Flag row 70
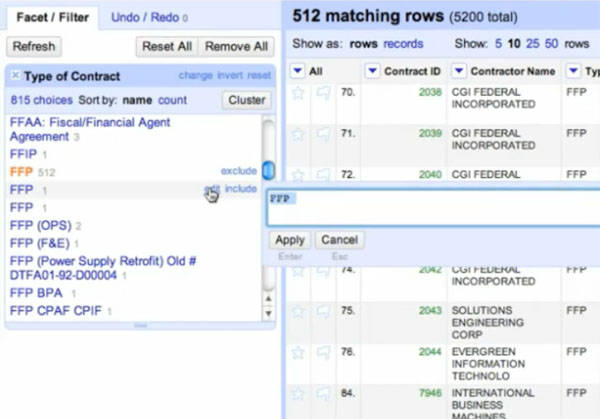 tap(323, 93)
